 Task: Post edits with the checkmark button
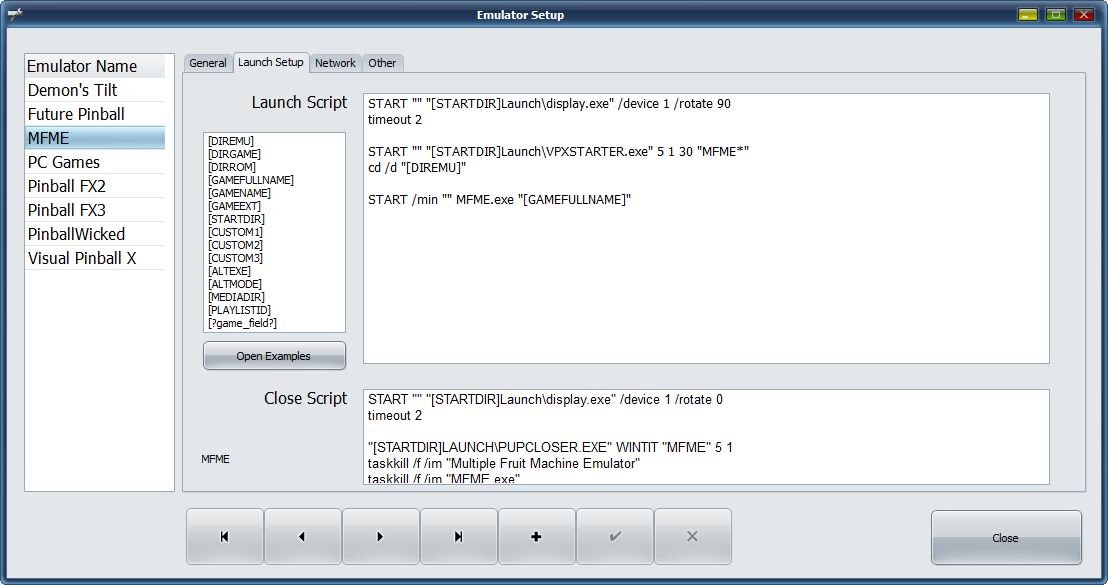point(615,536)
